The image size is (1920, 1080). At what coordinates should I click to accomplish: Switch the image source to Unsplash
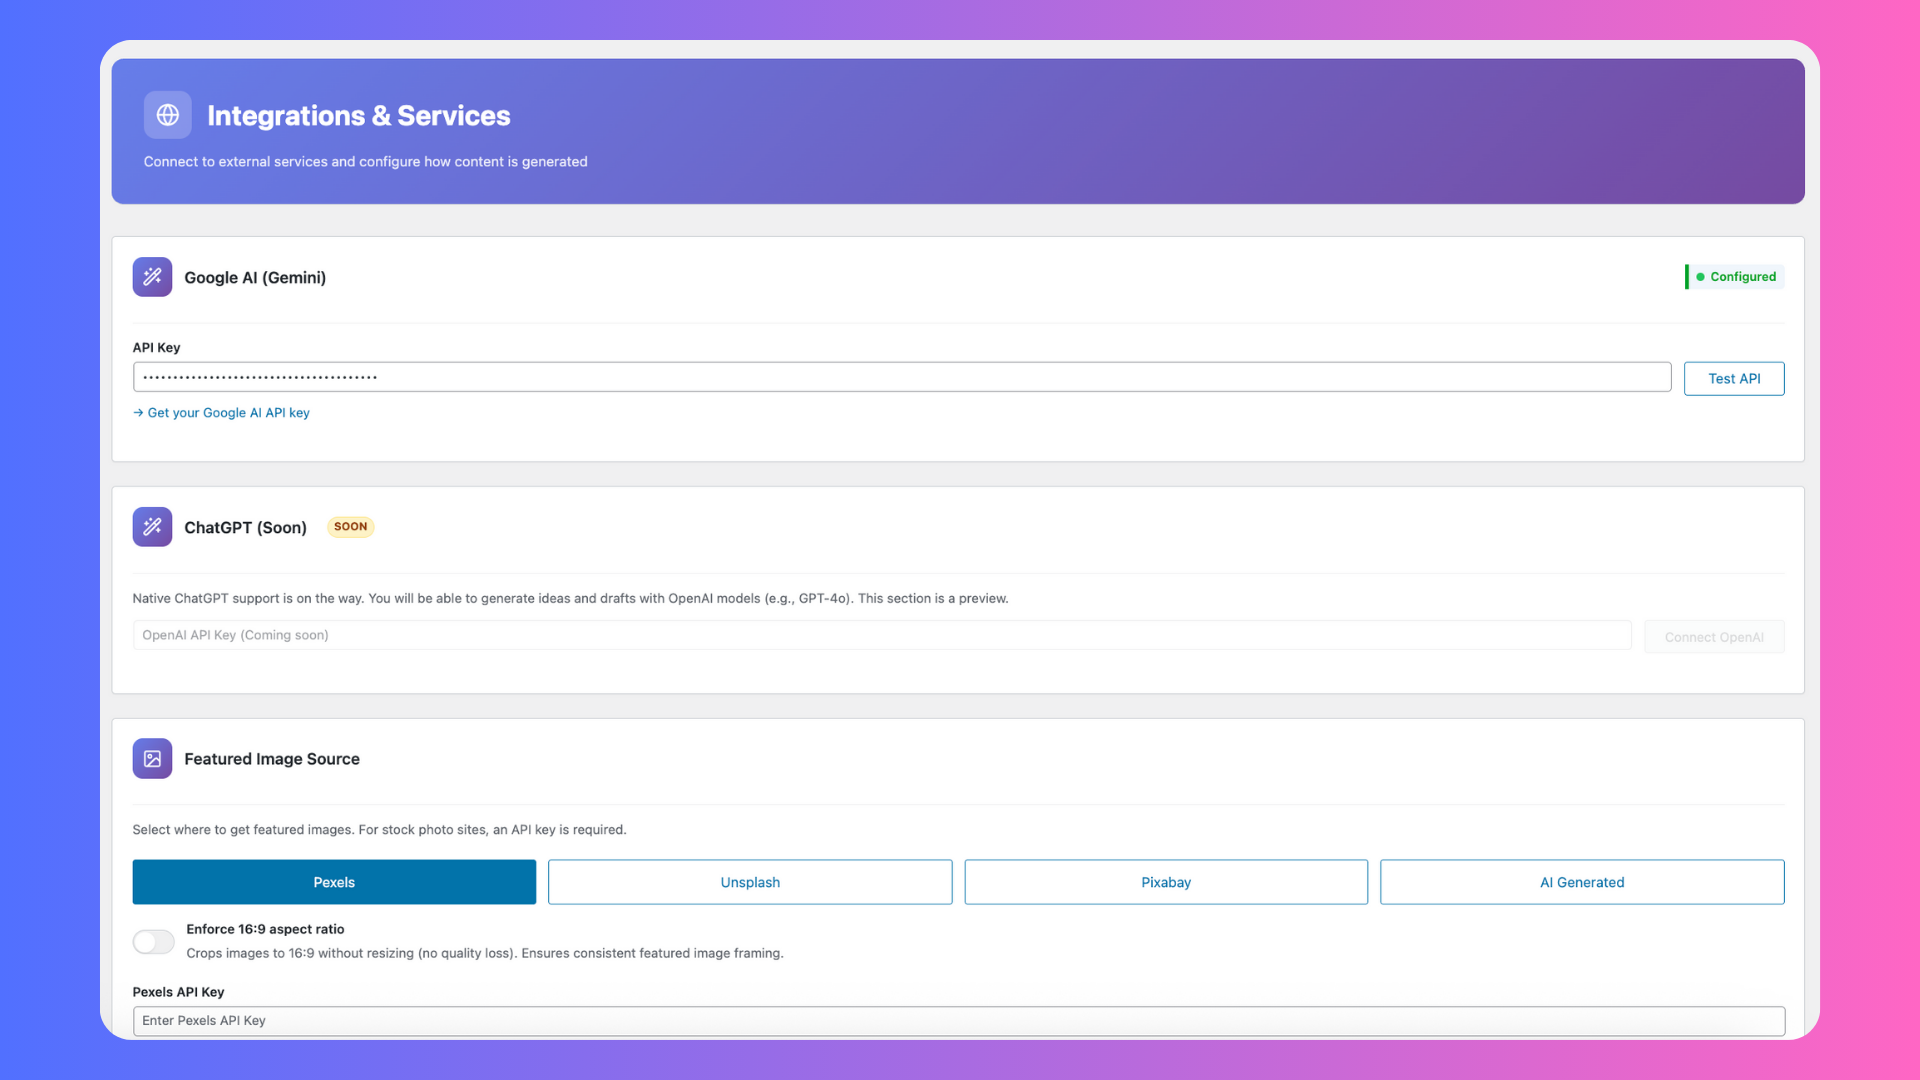point(750,882)
